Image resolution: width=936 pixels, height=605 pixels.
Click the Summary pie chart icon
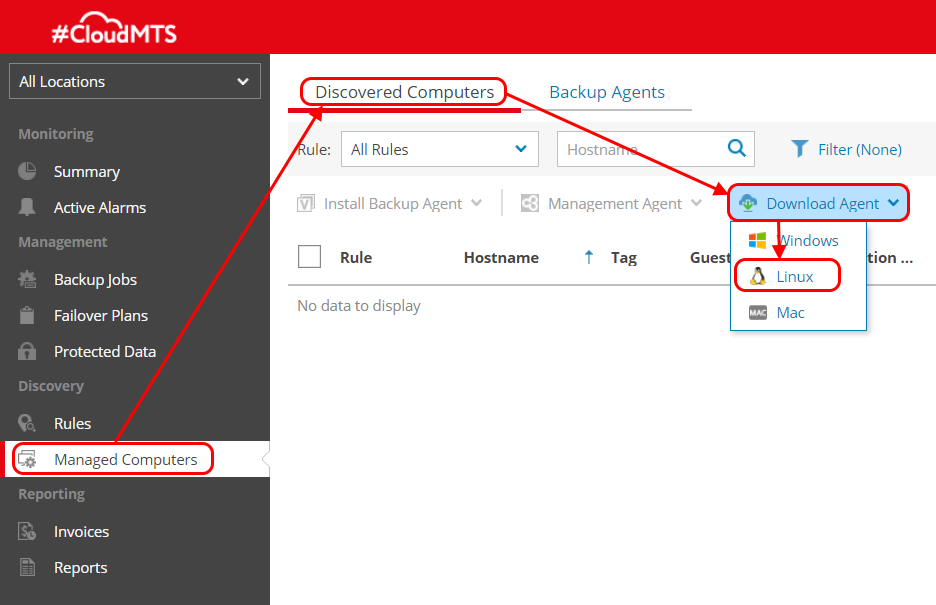click(27, 171)
